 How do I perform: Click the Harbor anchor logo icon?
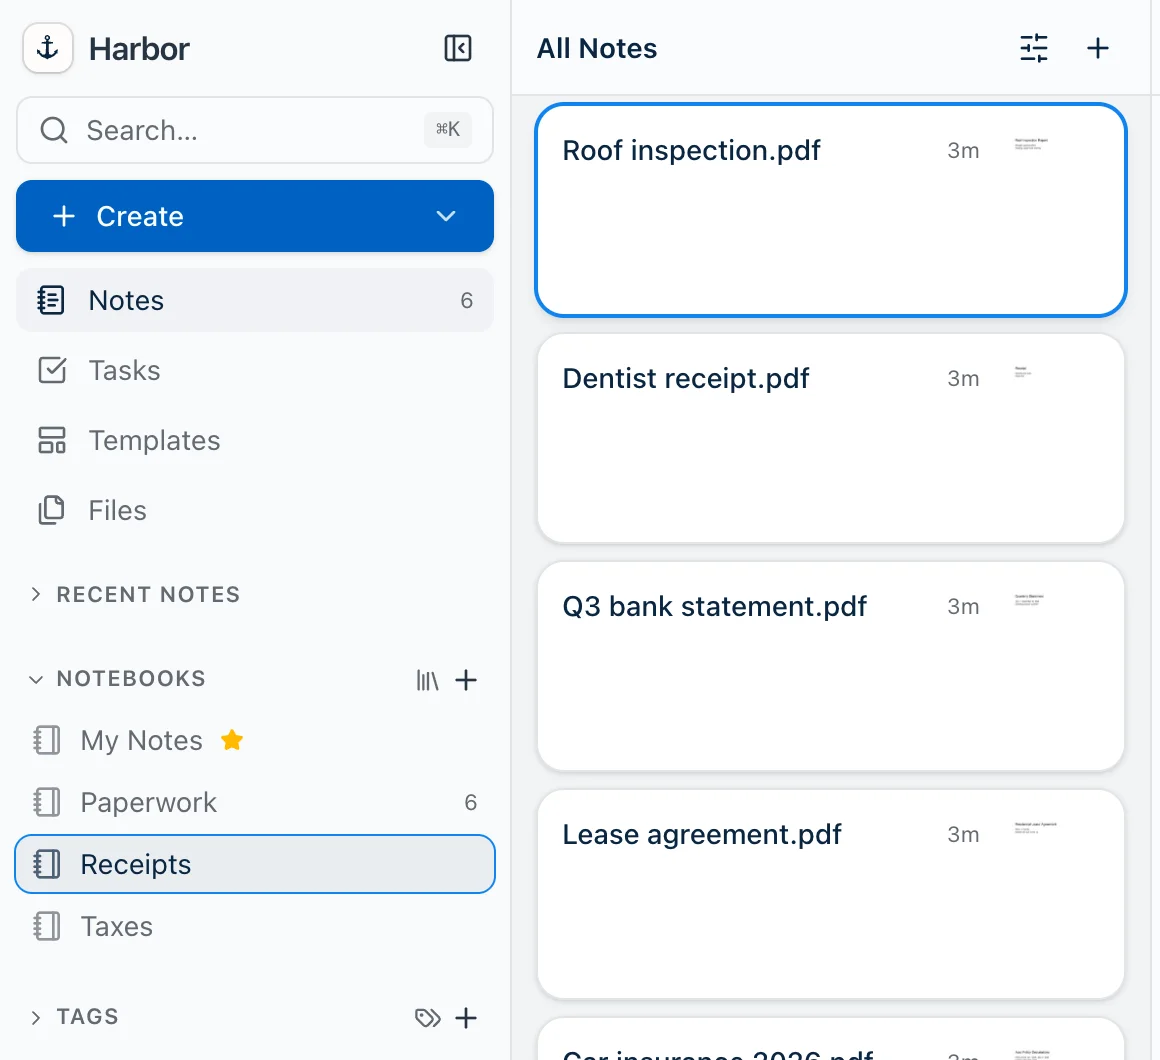pyautogui.click(x=48, y=48)
